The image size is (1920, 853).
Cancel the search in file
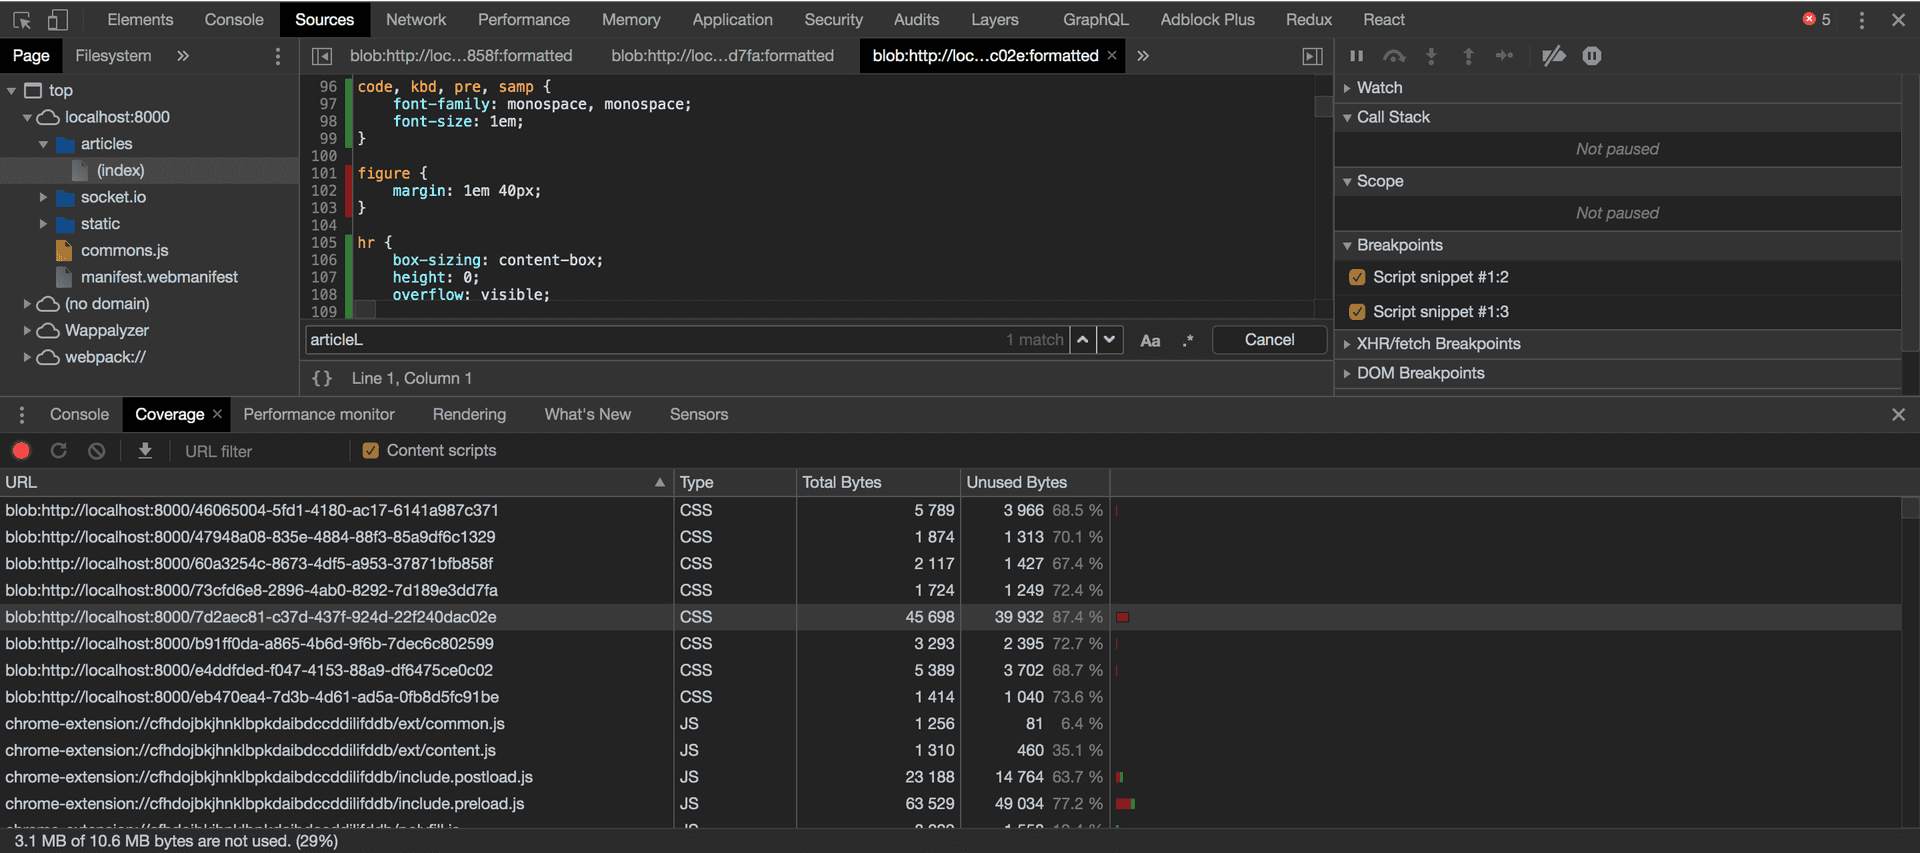point(1269,340)
